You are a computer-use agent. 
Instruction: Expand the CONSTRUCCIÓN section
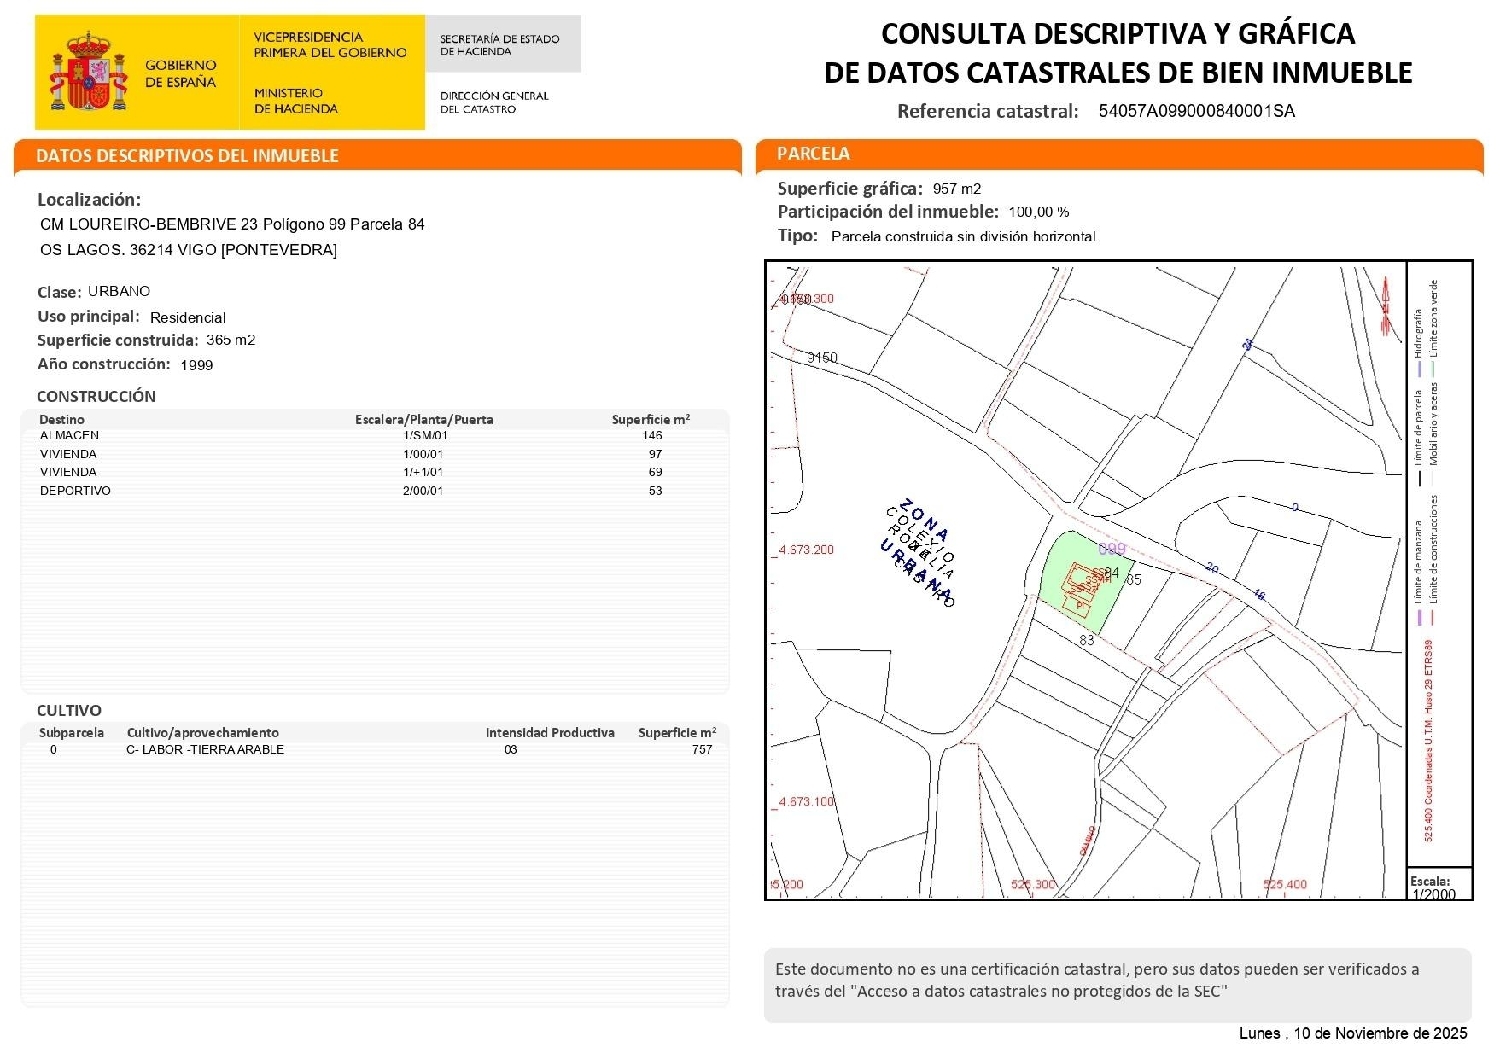[x=95, y=396]
